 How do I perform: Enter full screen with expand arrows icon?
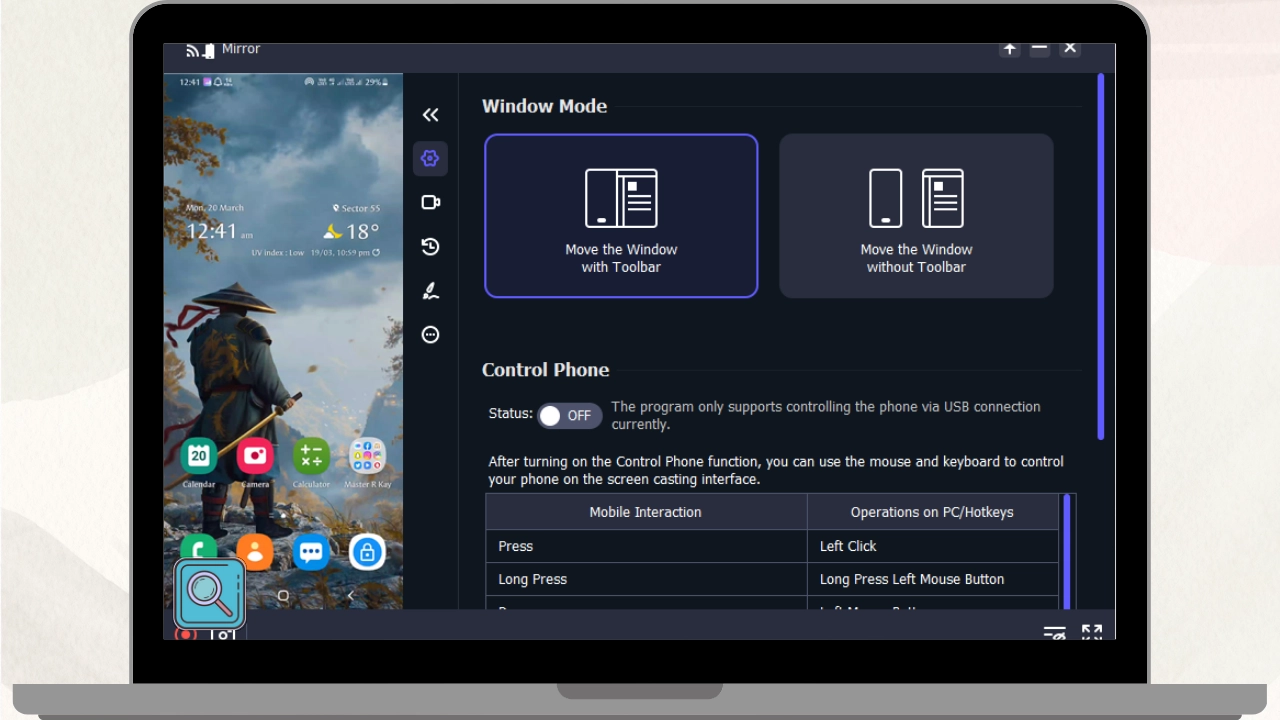point(1092,632)
